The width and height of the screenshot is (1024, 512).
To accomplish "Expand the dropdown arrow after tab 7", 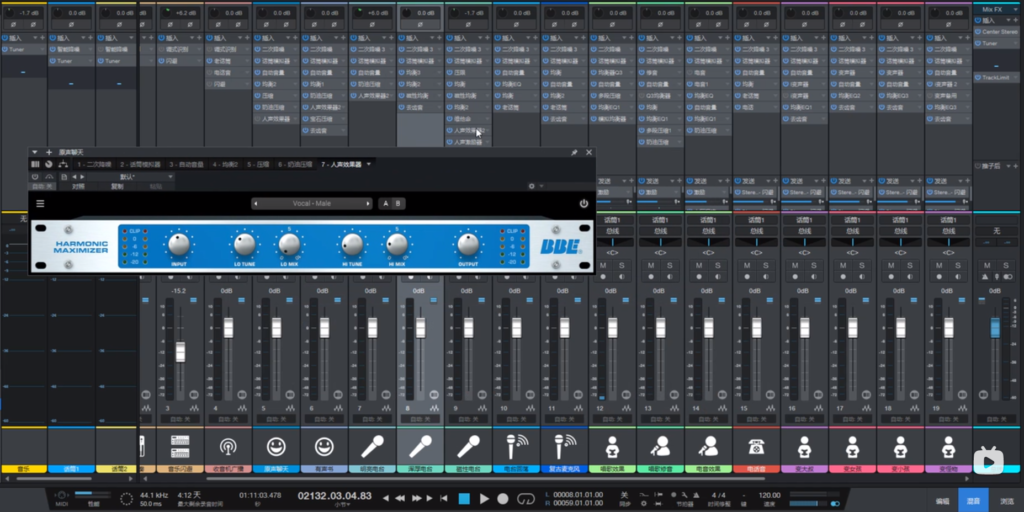I will coord(369,164).
